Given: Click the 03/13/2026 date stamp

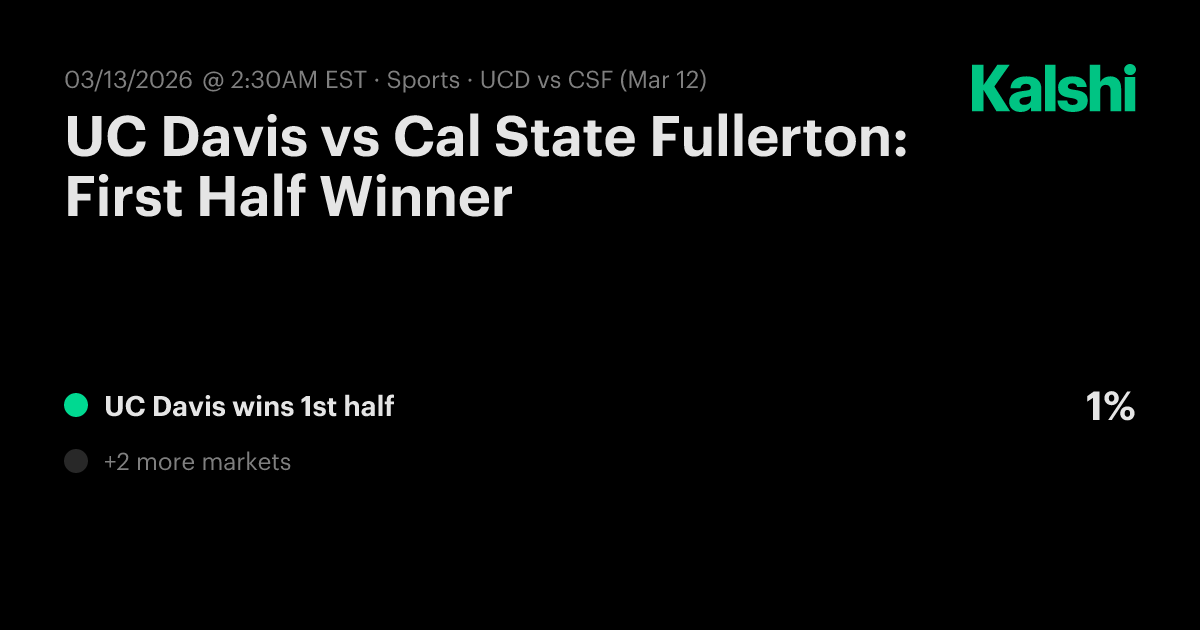Looking at the screenshot, I should click(128, 81).
